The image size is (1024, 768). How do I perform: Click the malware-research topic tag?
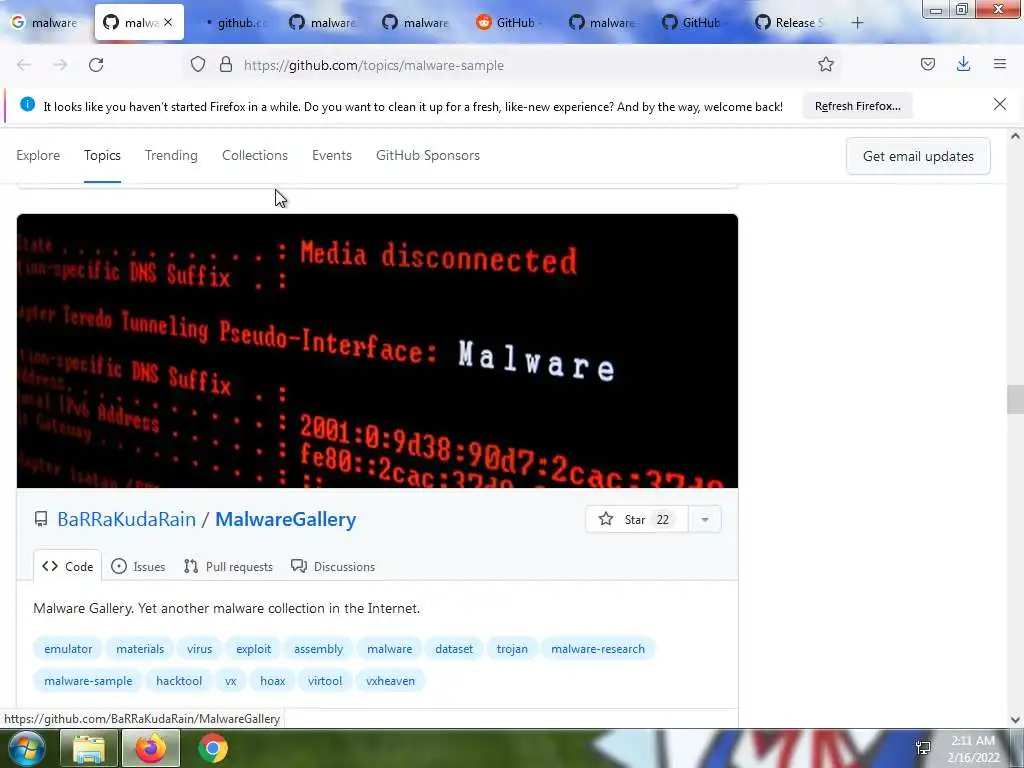coord(598,648)
